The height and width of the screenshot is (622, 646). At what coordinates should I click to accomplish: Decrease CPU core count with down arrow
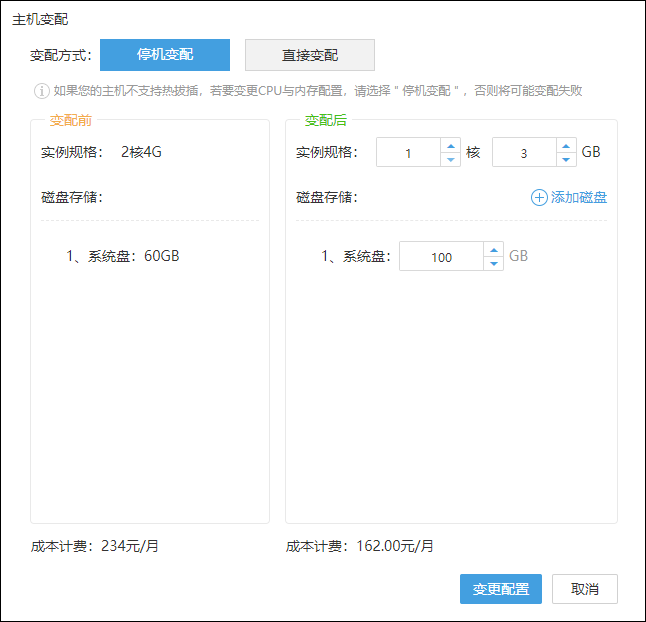point(450,159)
